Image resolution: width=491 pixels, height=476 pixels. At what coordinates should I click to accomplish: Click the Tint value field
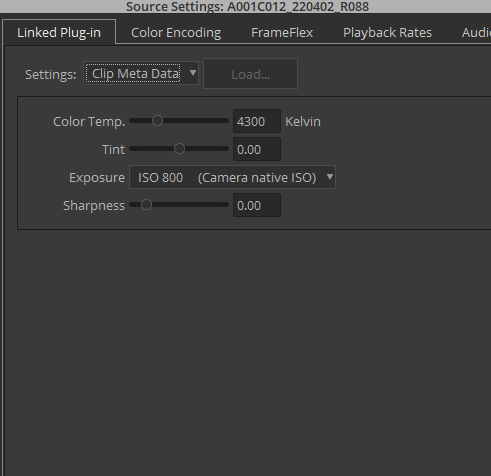tap(257, 149)
